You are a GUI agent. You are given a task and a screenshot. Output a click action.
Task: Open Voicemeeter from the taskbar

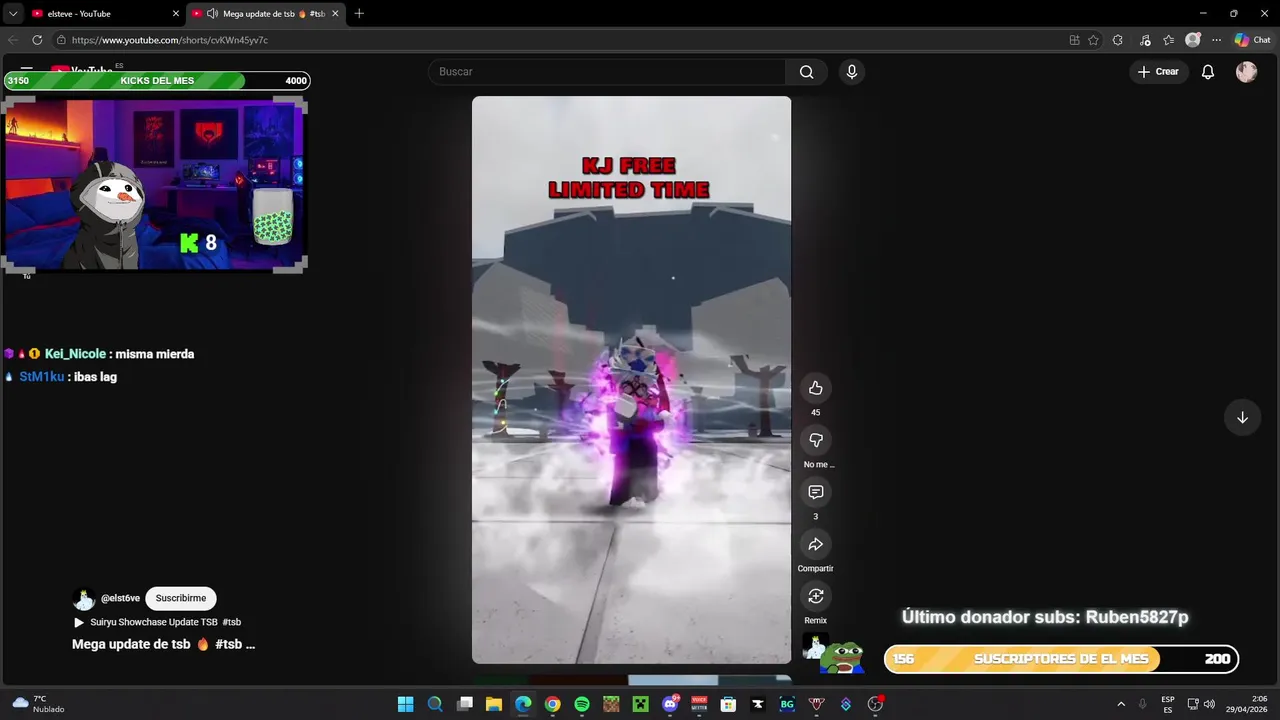pyautogui.click(x=699, y=704)
